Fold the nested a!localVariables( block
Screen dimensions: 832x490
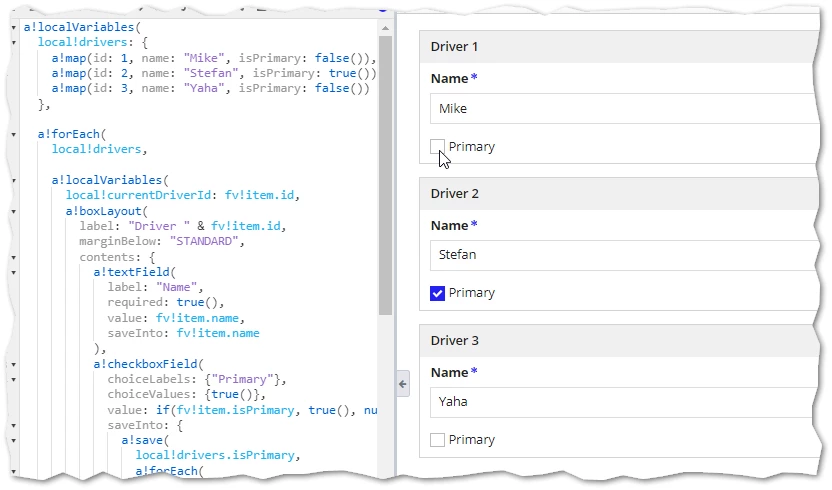(14, 180)
